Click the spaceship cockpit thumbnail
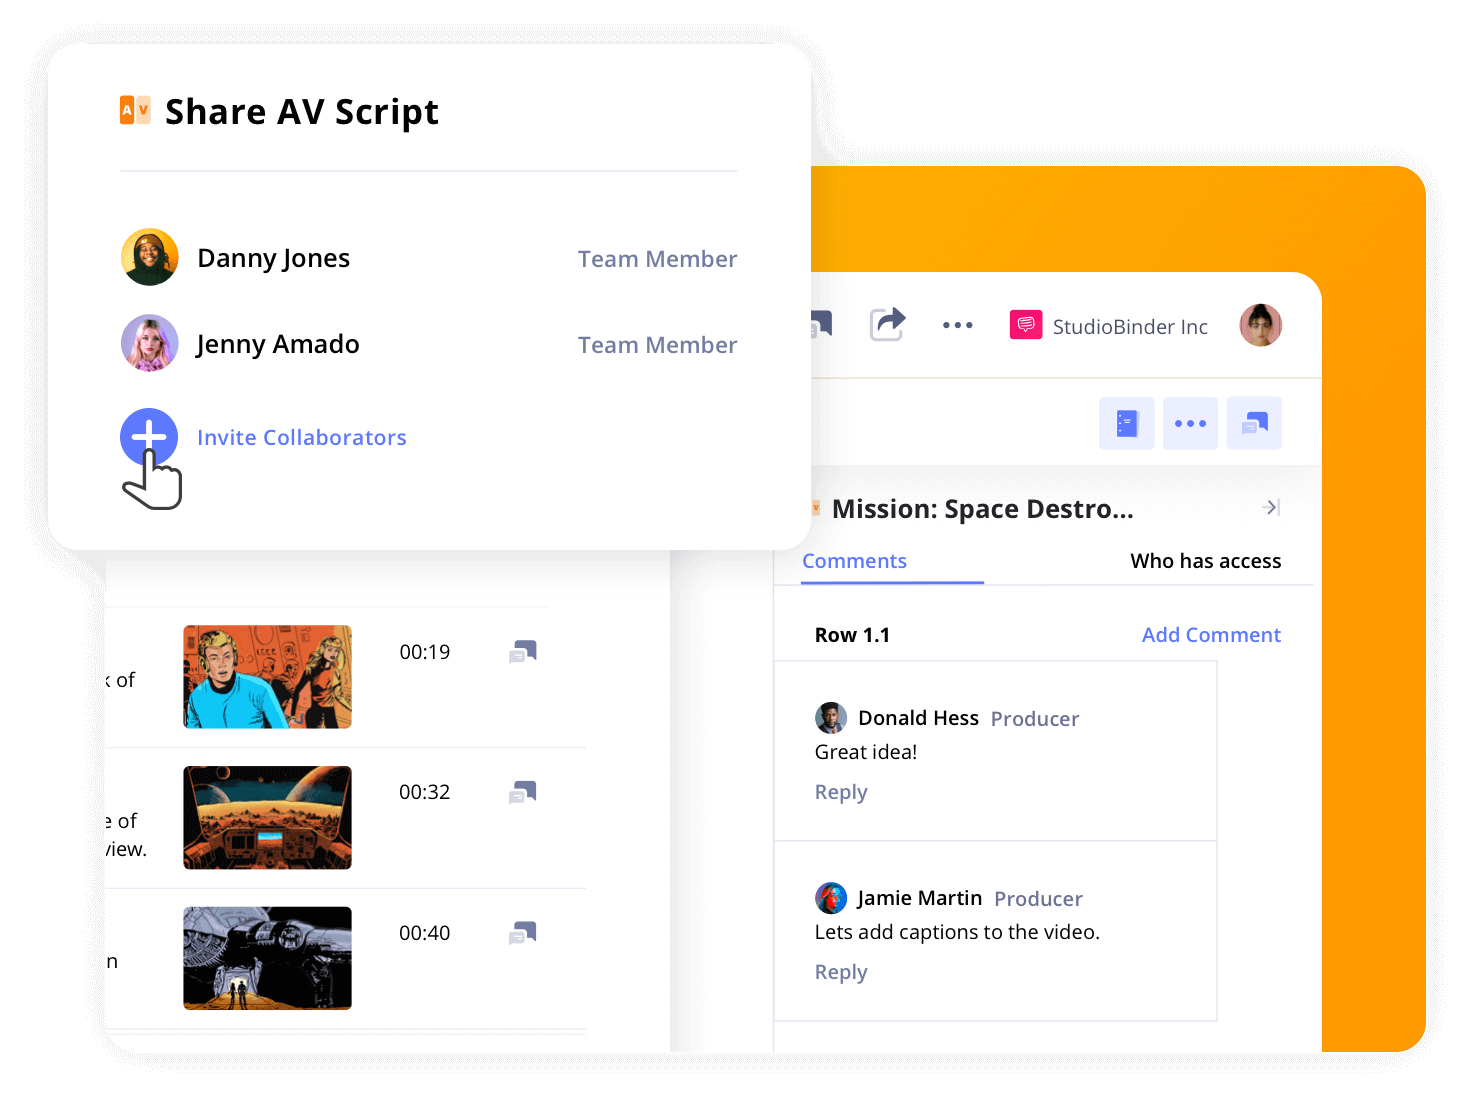Image resolution: width=1474 pixels, height=1100 pixels. [x=267, y=817]
